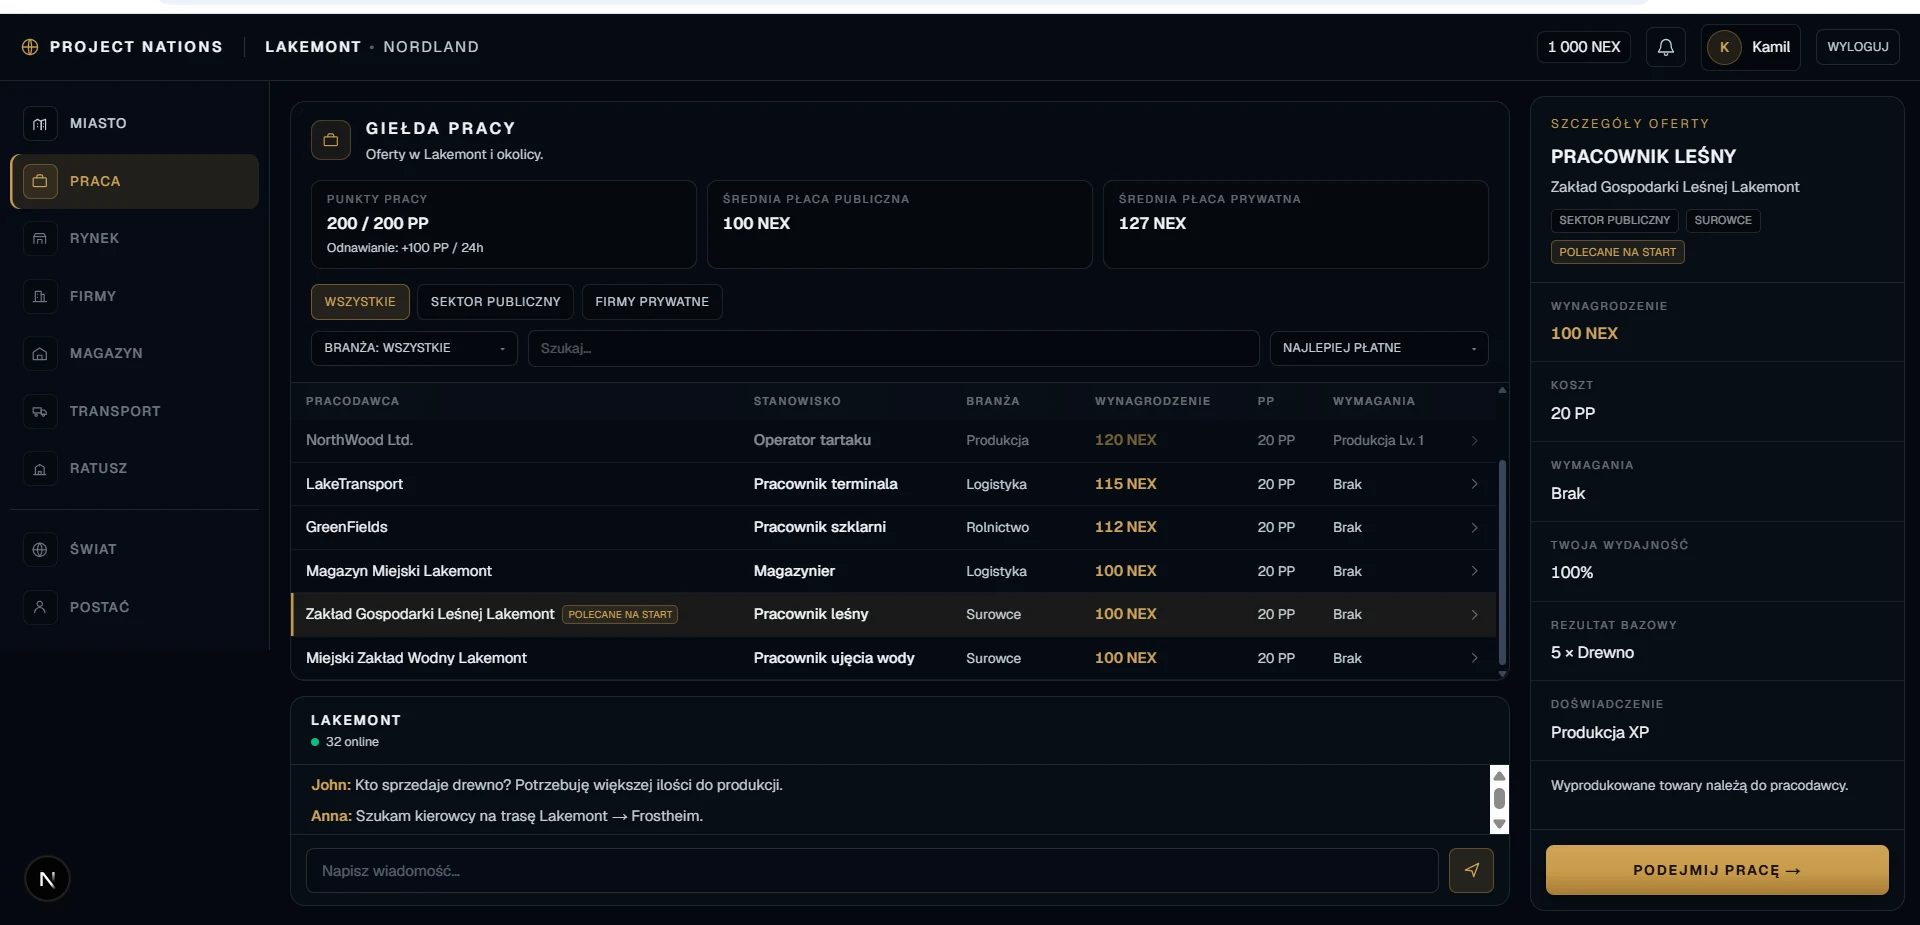This screenshot has height=925, width=1920.
Task: Click the Giełda Pracy briefcase header icon
Action: tap(331, 140)
